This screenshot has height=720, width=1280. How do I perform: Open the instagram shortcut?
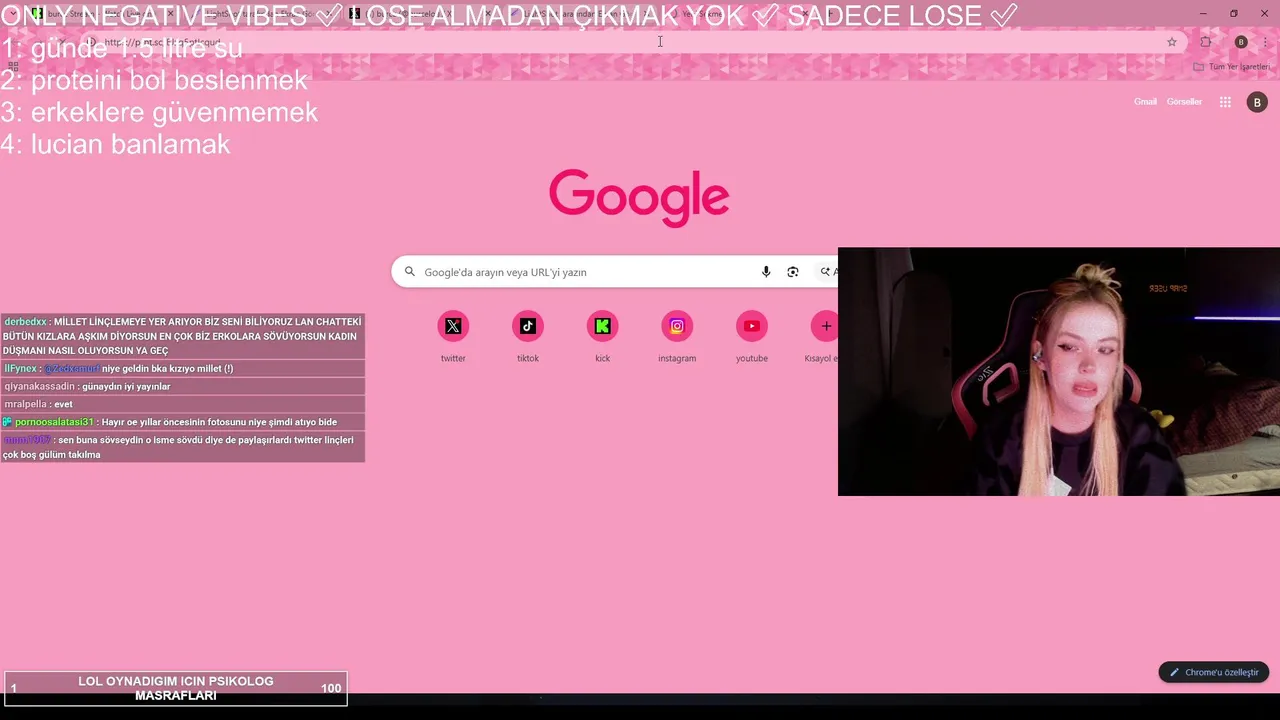pyautogui.click(x=677, y=326)
